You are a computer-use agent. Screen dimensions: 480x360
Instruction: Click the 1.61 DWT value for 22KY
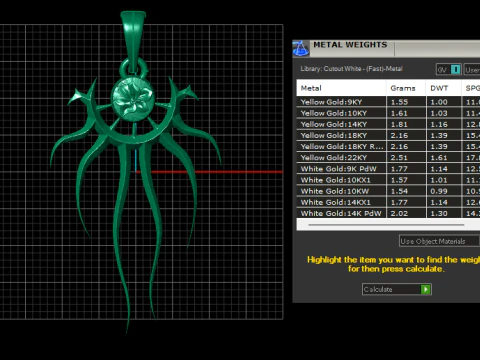(x=439, y=158)
